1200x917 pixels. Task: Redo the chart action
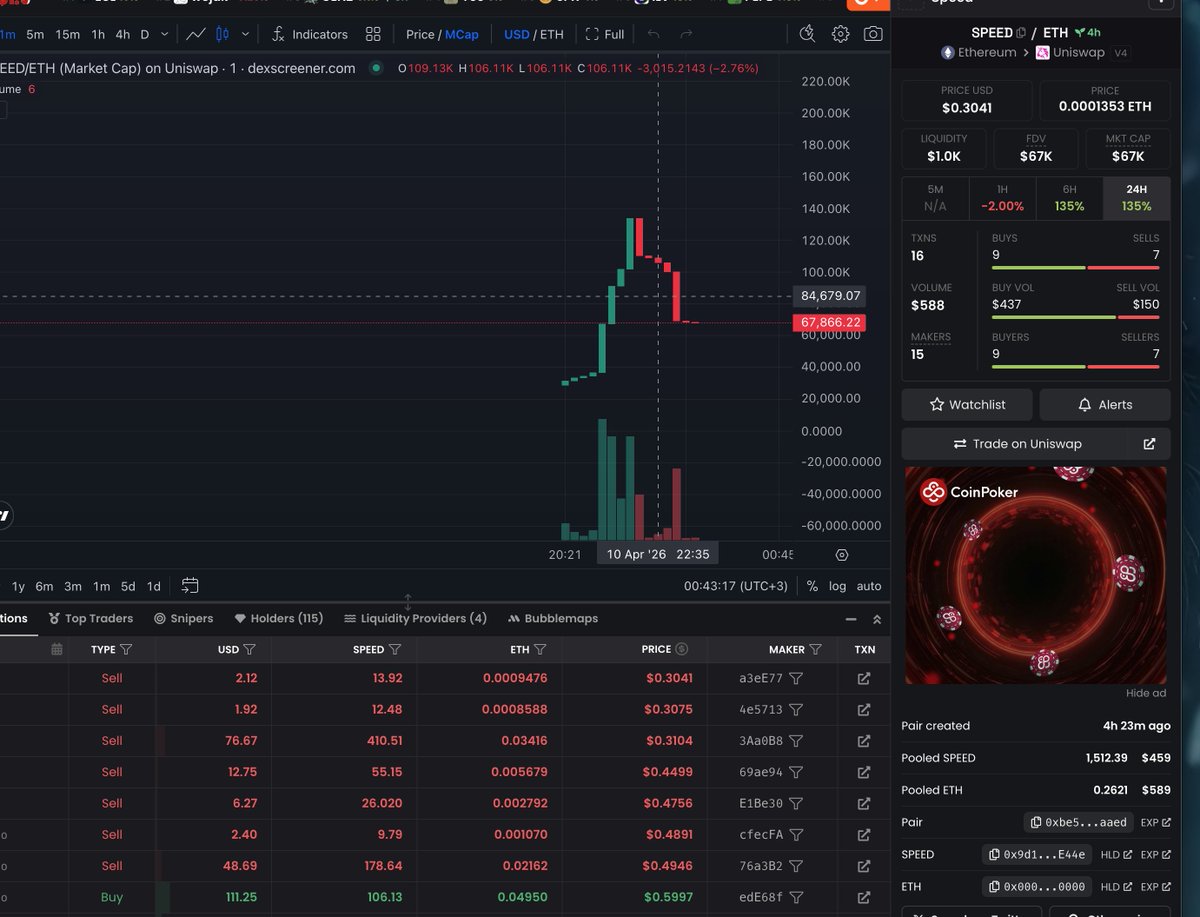(x=686, y=34)
